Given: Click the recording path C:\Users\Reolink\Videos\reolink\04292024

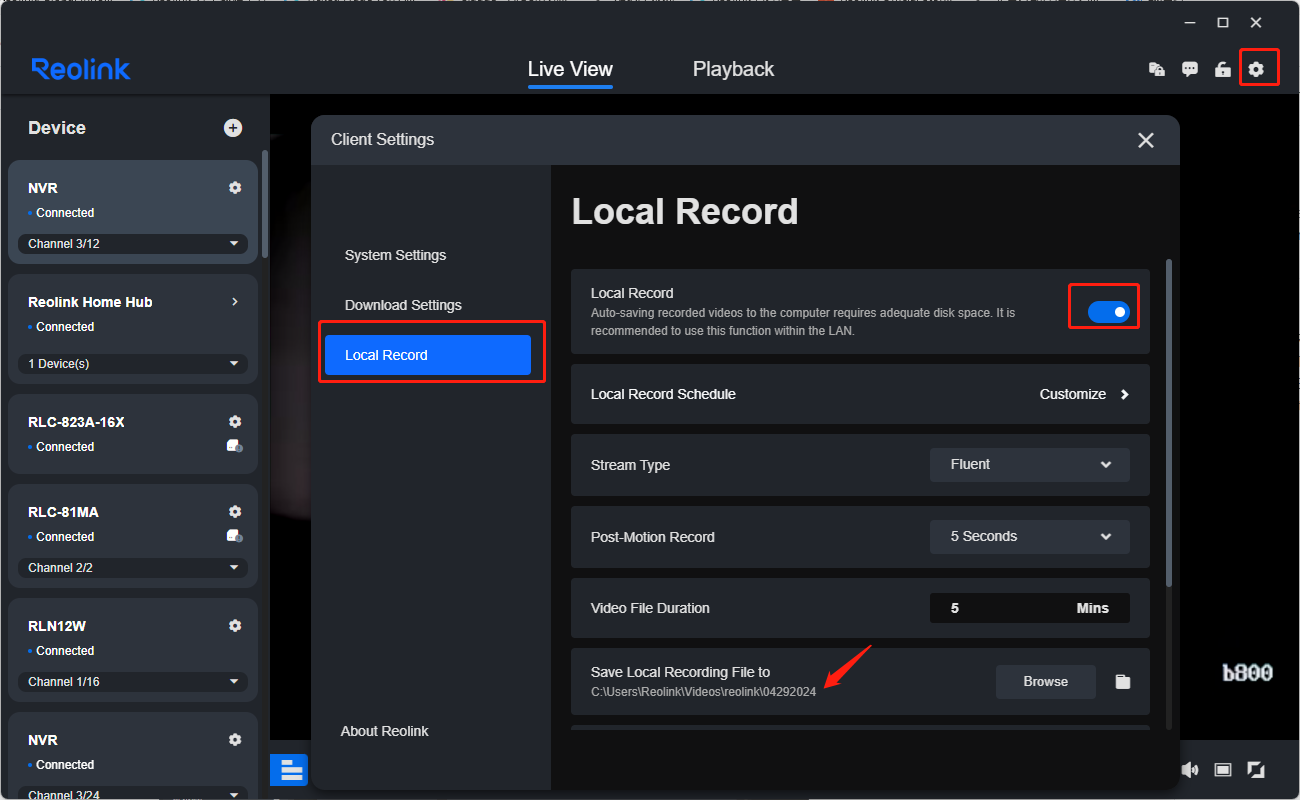Looking at the screenshot, I should point(703,692).
